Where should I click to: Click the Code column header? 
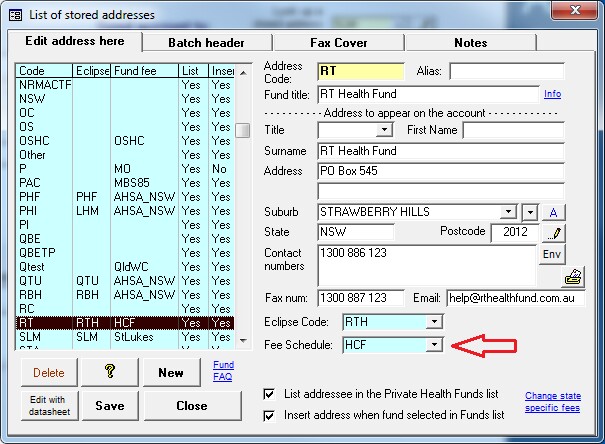44,71
